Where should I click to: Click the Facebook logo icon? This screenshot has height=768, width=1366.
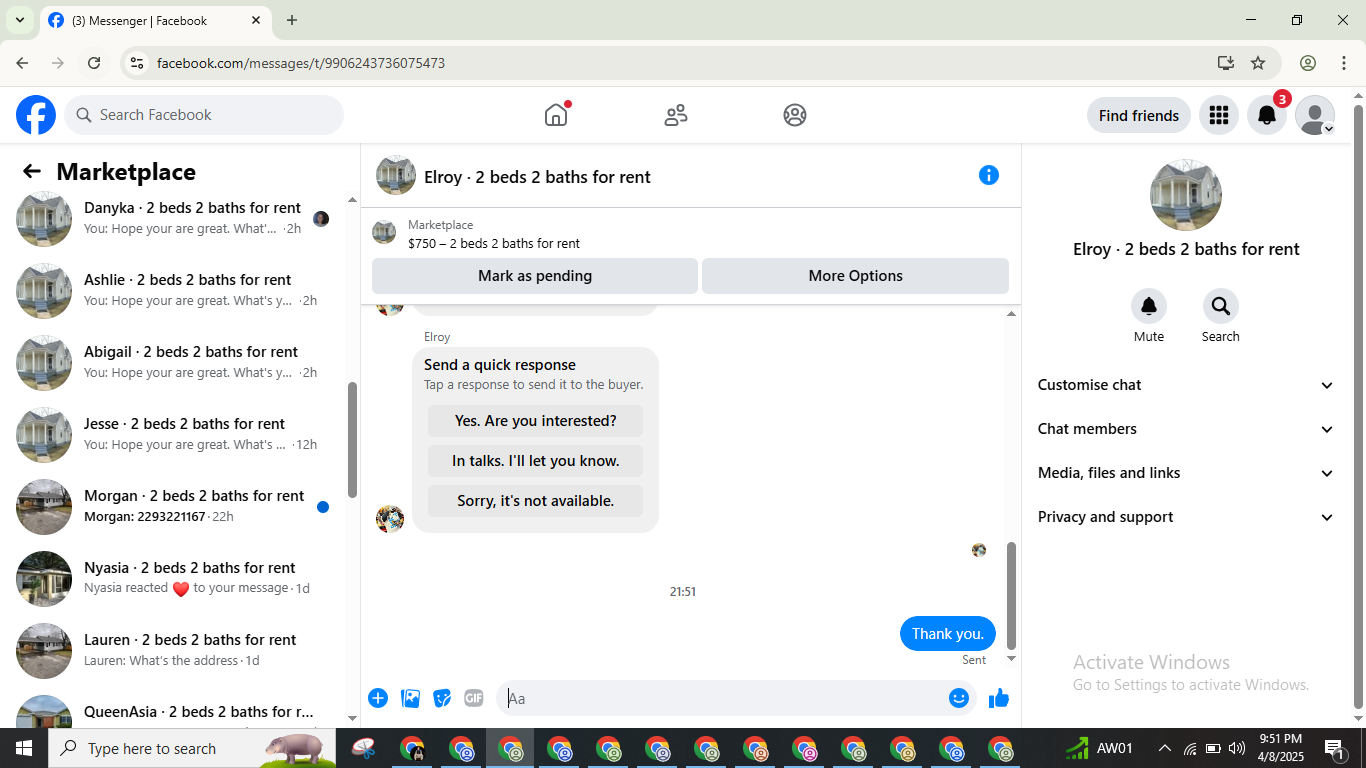[36, 115]
